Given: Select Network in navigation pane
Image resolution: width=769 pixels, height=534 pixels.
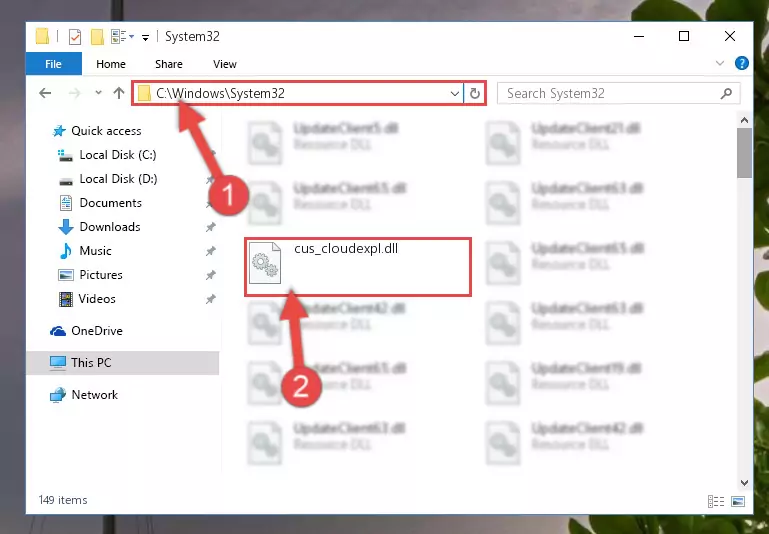Looking at the screenshot, I should 94,395.
